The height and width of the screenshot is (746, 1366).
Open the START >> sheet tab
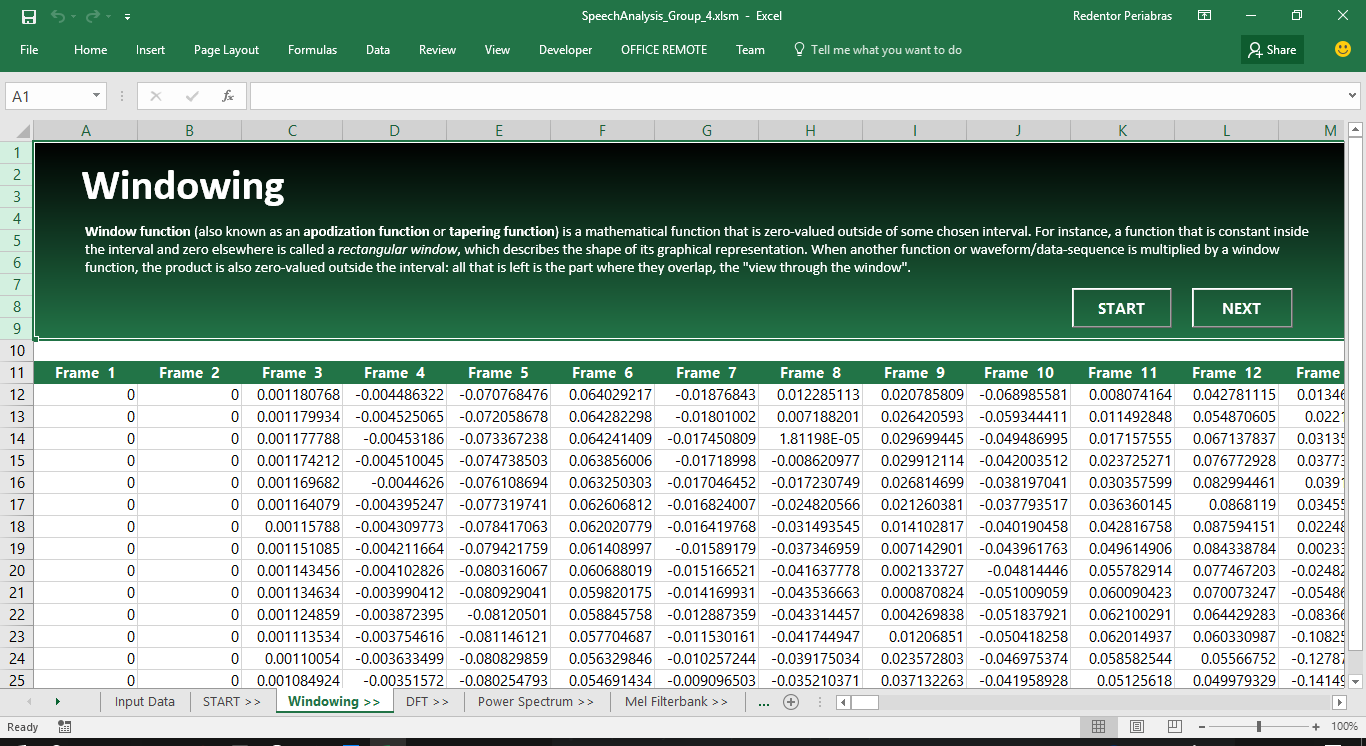point(232,702)
